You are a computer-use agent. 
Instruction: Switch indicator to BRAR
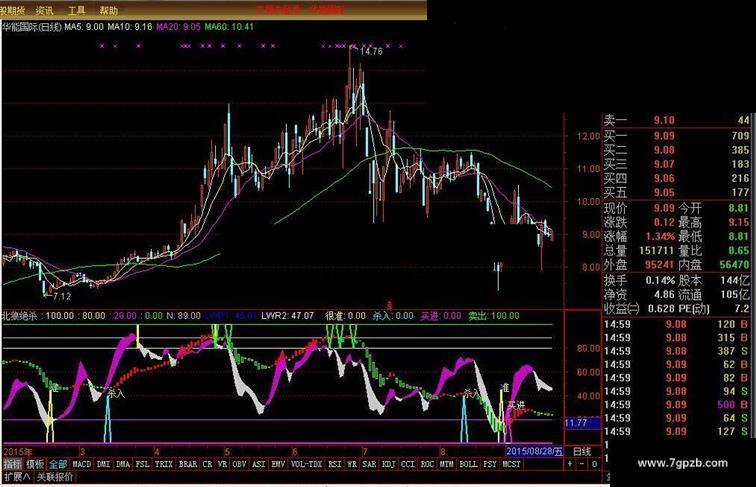[x=188, y=464]
